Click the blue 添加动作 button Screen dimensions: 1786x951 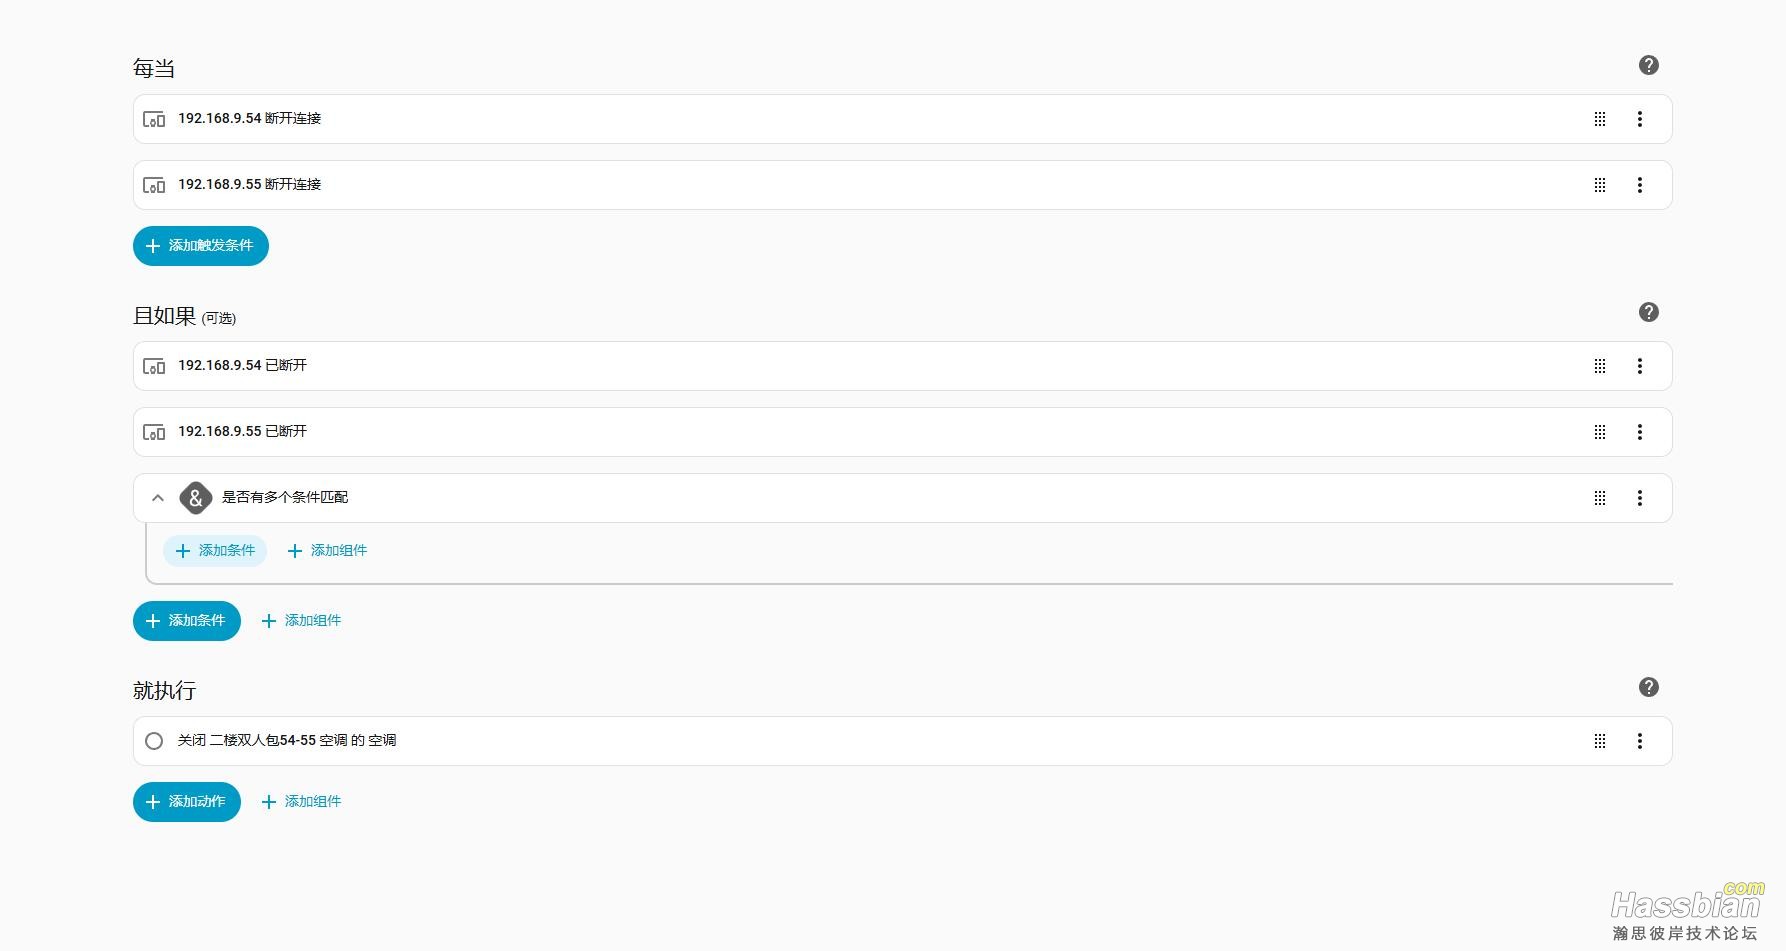pyautogui.click(x=187, y=802)
